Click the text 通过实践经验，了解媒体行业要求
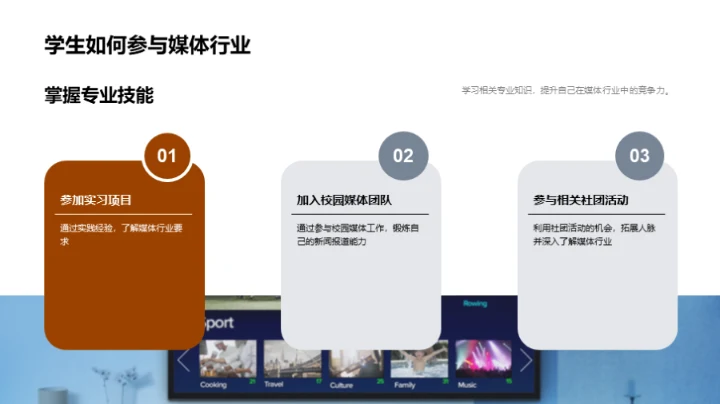Screen dimensions: 720x404 click(121, 235)
